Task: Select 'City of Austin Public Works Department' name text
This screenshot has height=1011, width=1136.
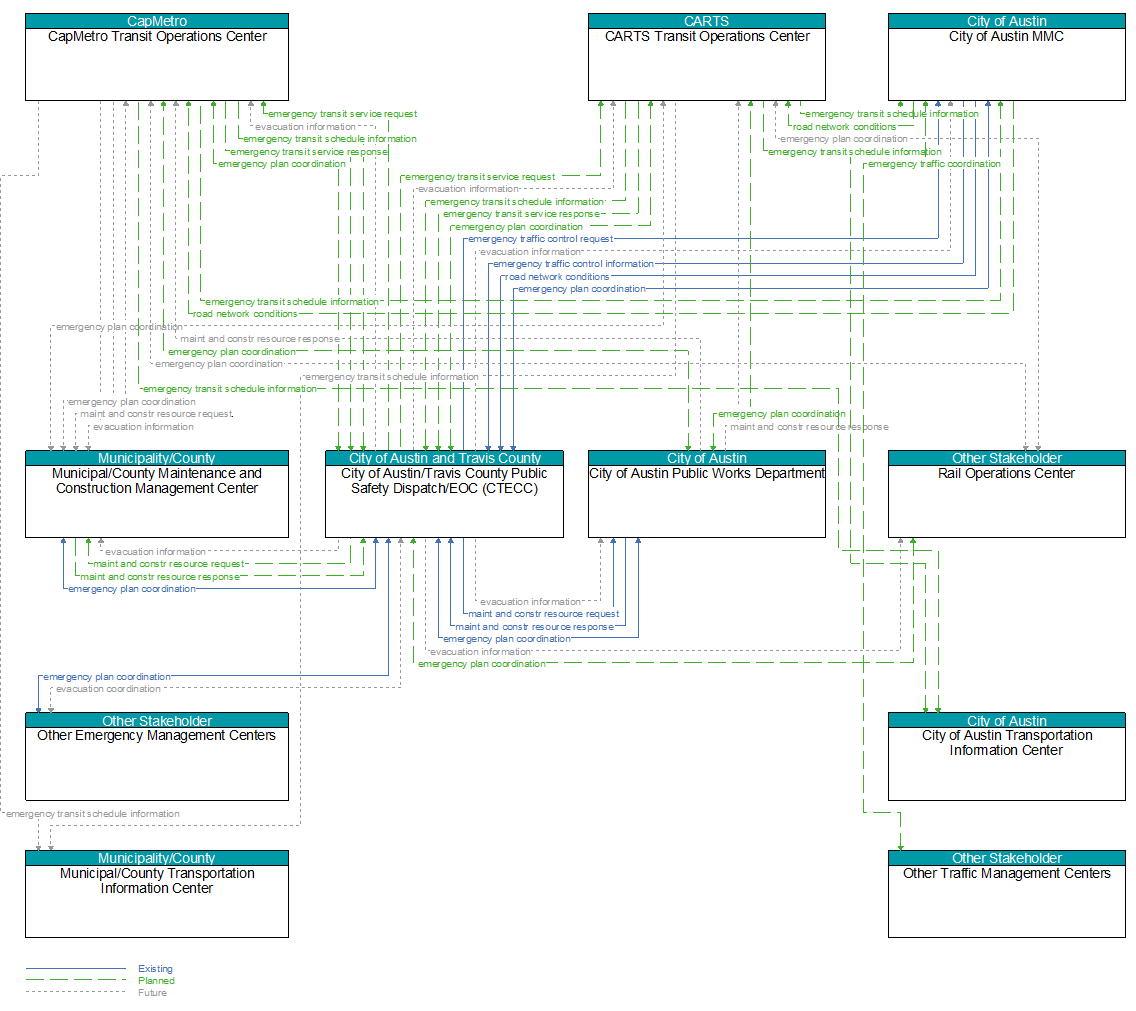Action: point(707,473)
